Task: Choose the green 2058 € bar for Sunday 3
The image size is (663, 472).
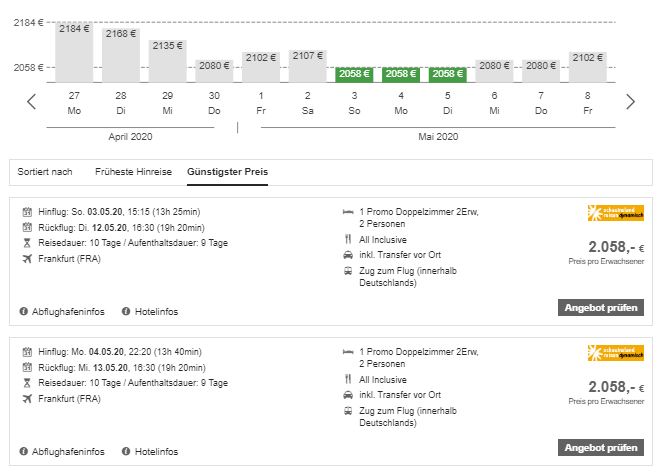Action: point(354,74)
